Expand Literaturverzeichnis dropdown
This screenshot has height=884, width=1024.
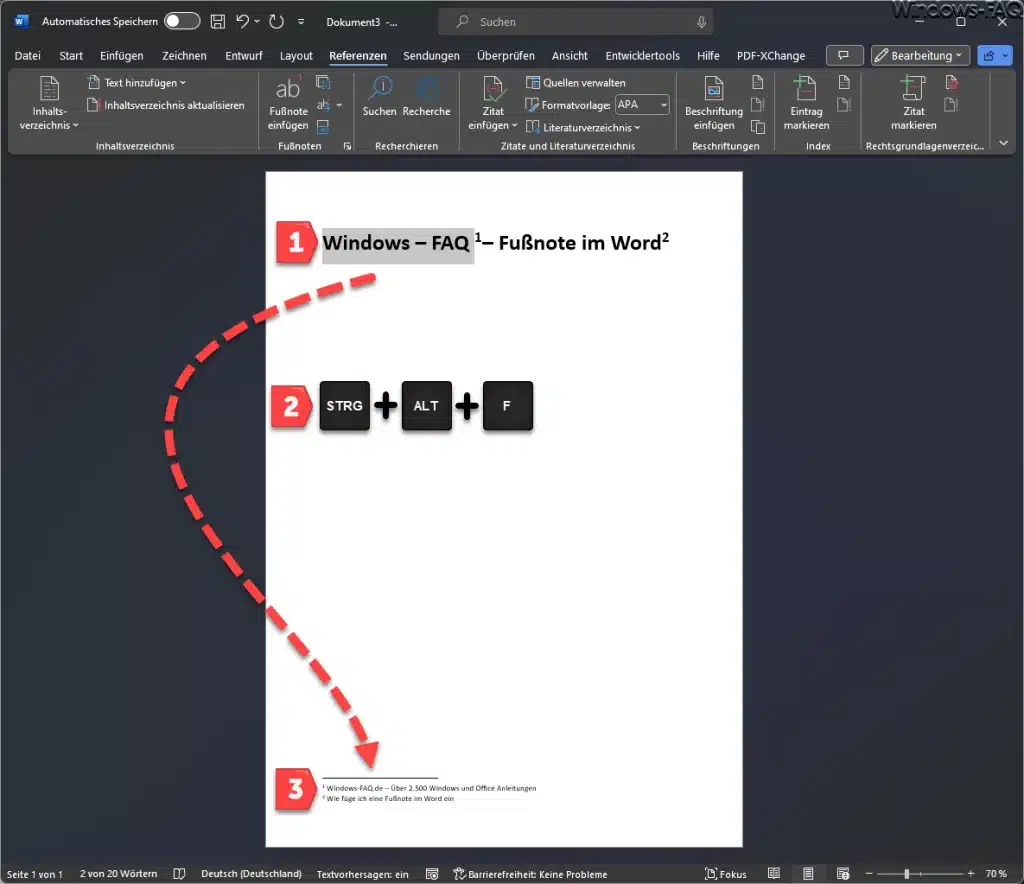[x=583, y=127]
